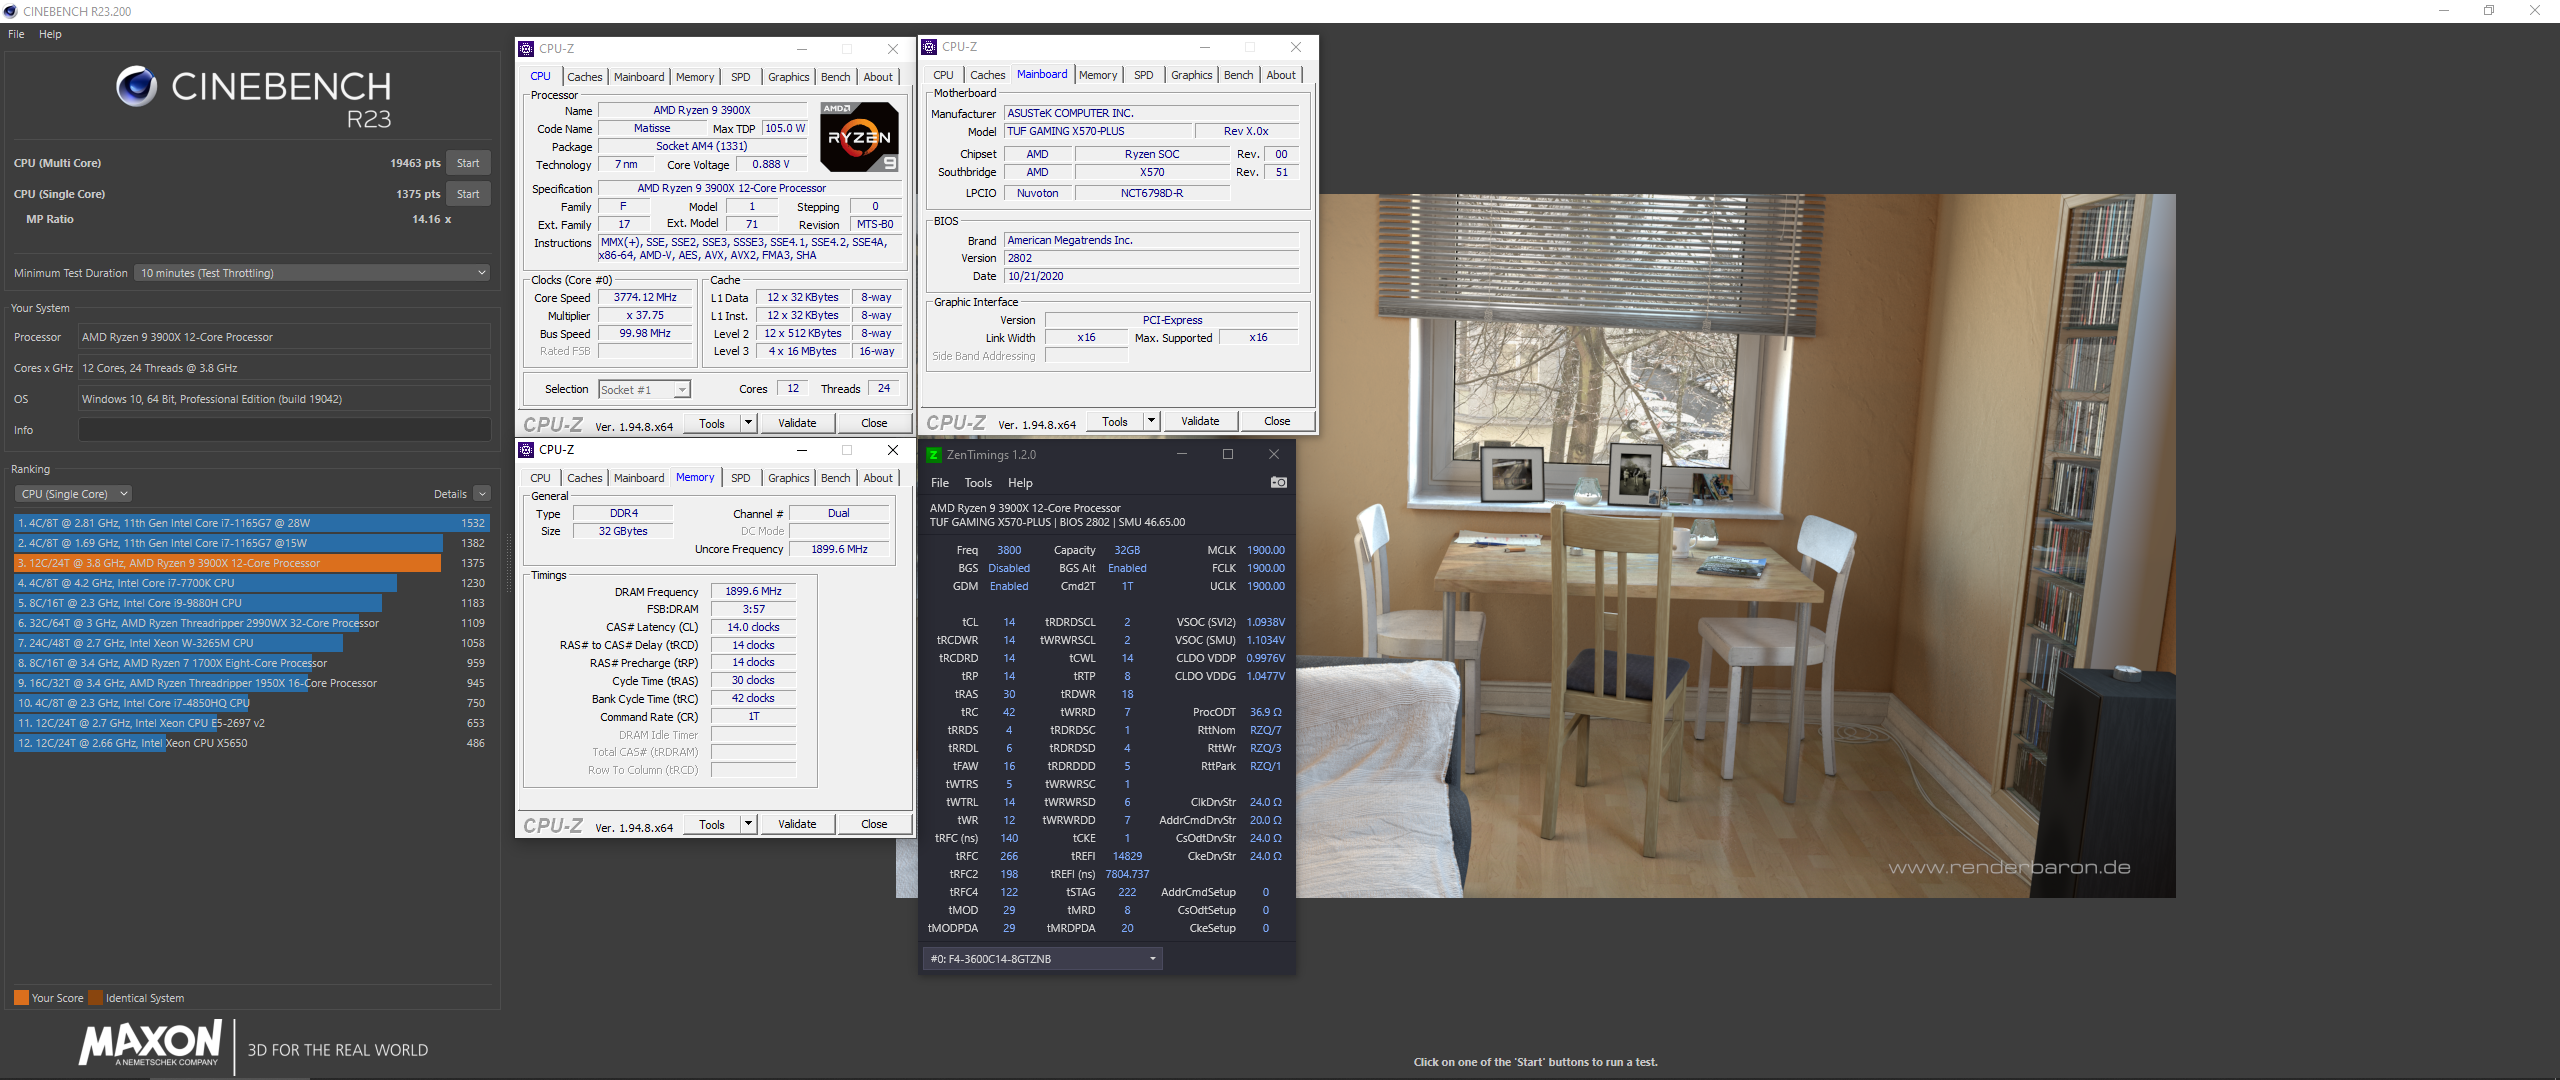This screenshot has height=1080, width=2560.
Task: Click the DRAM Frequency 1899.6 MHz value
Action: point(753,591)
